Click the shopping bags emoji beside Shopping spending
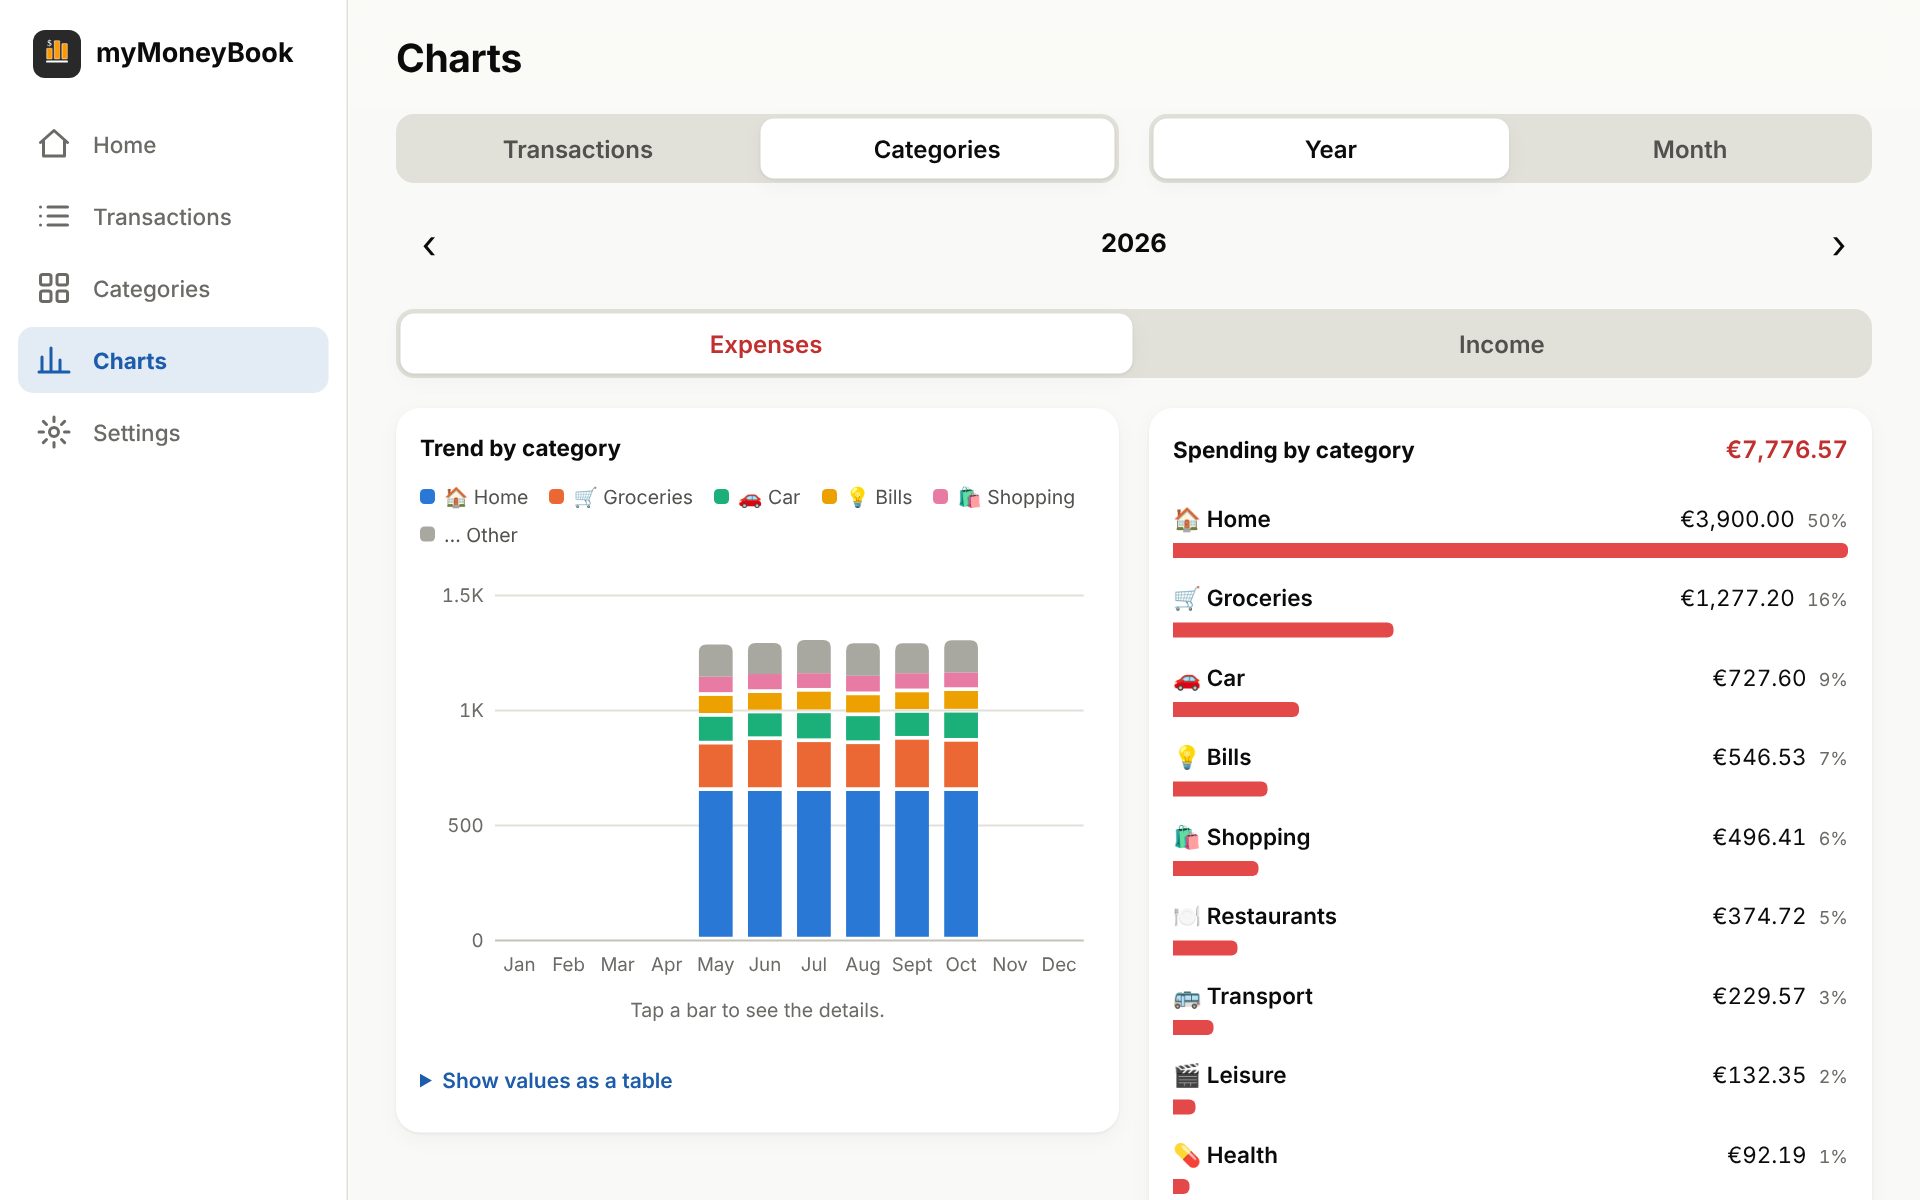 click(1186, 837)
